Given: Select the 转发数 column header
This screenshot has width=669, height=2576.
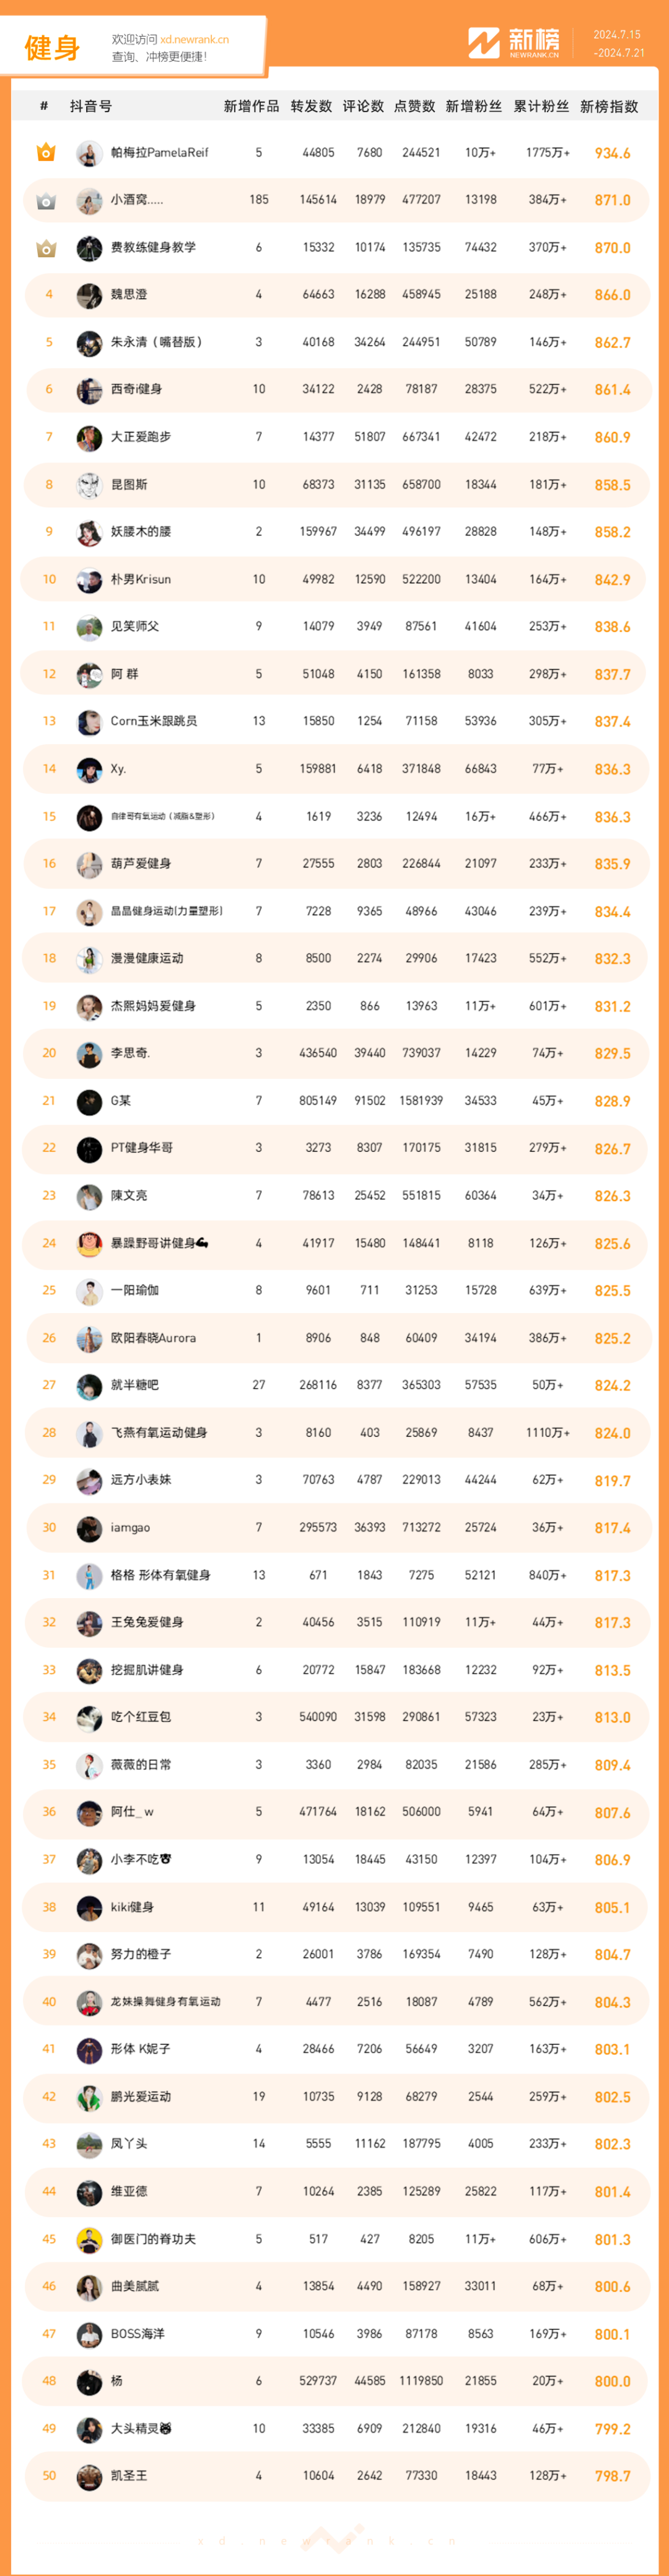Looking at the screenshot, I should click(x=311, y=106).
